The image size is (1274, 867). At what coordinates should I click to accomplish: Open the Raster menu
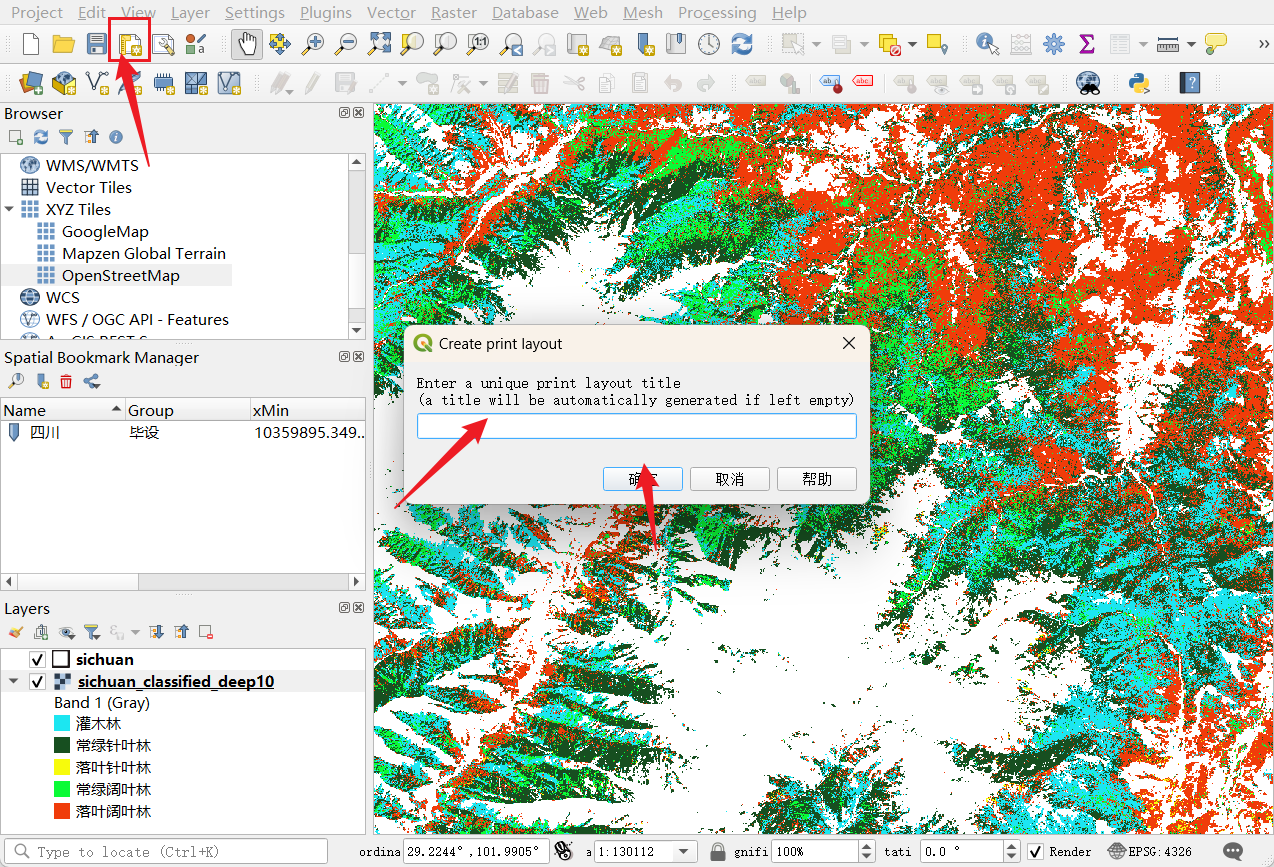tap(453, 13)
